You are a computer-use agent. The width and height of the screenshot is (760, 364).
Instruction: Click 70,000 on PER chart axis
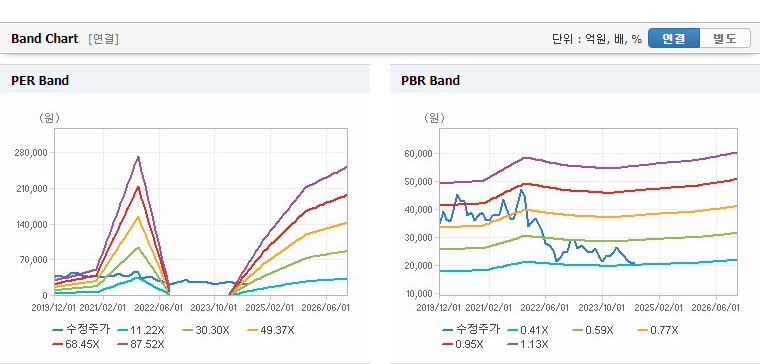click(x=33, y=260)
